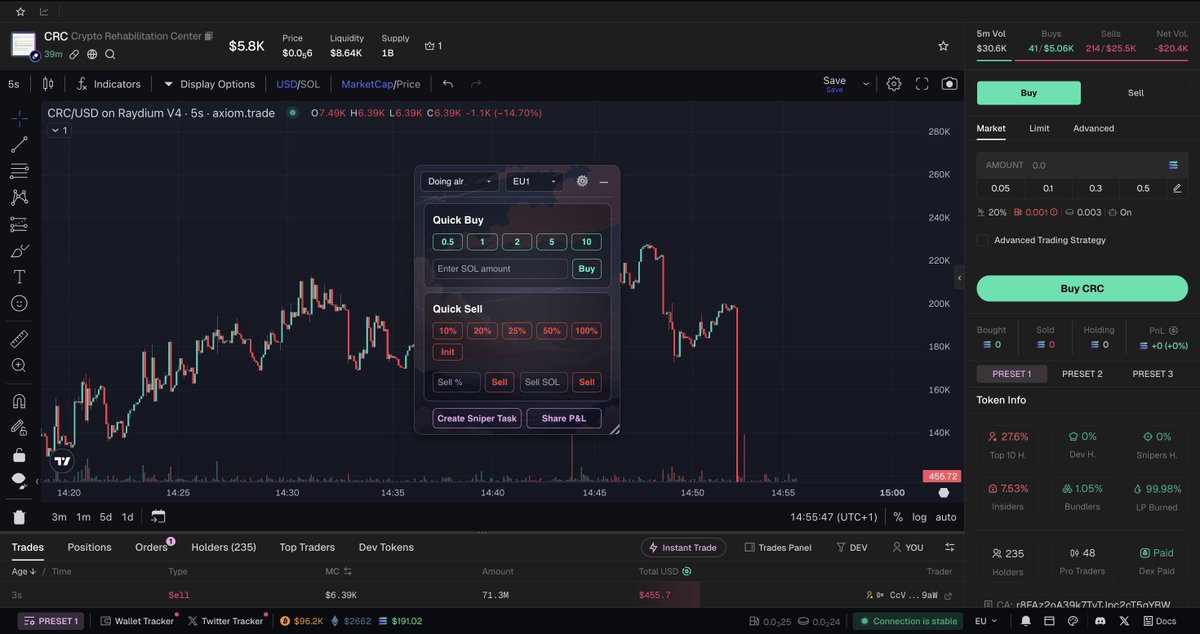
Task: Open the Indicators menu
Action: point(109,84)
